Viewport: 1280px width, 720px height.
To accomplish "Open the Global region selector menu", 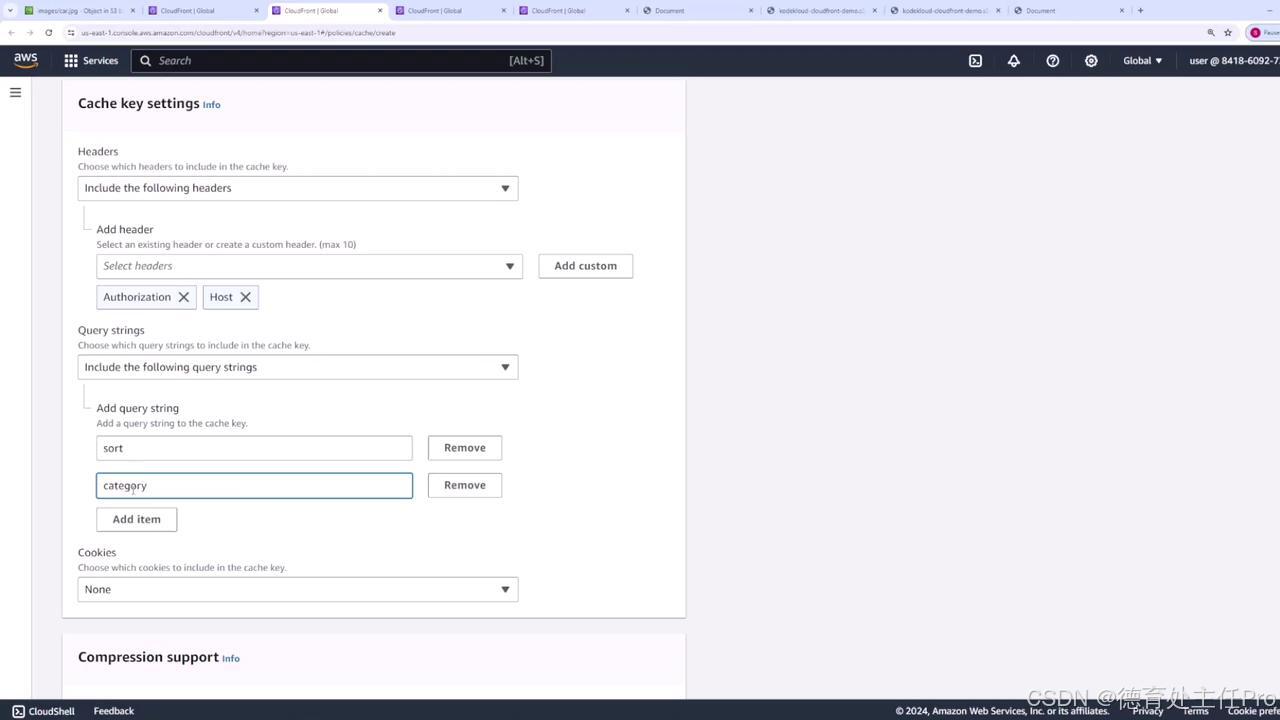I will pos(1141,60).
